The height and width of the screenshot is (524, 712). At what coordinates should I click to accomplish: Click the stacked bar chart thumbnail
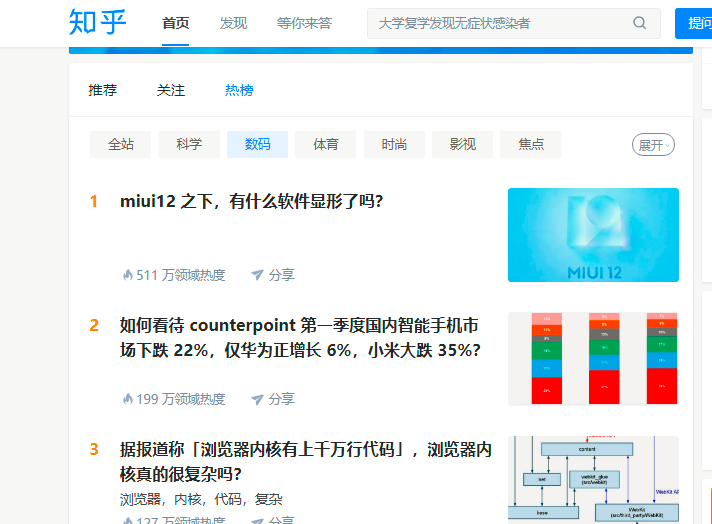(593, 359)
